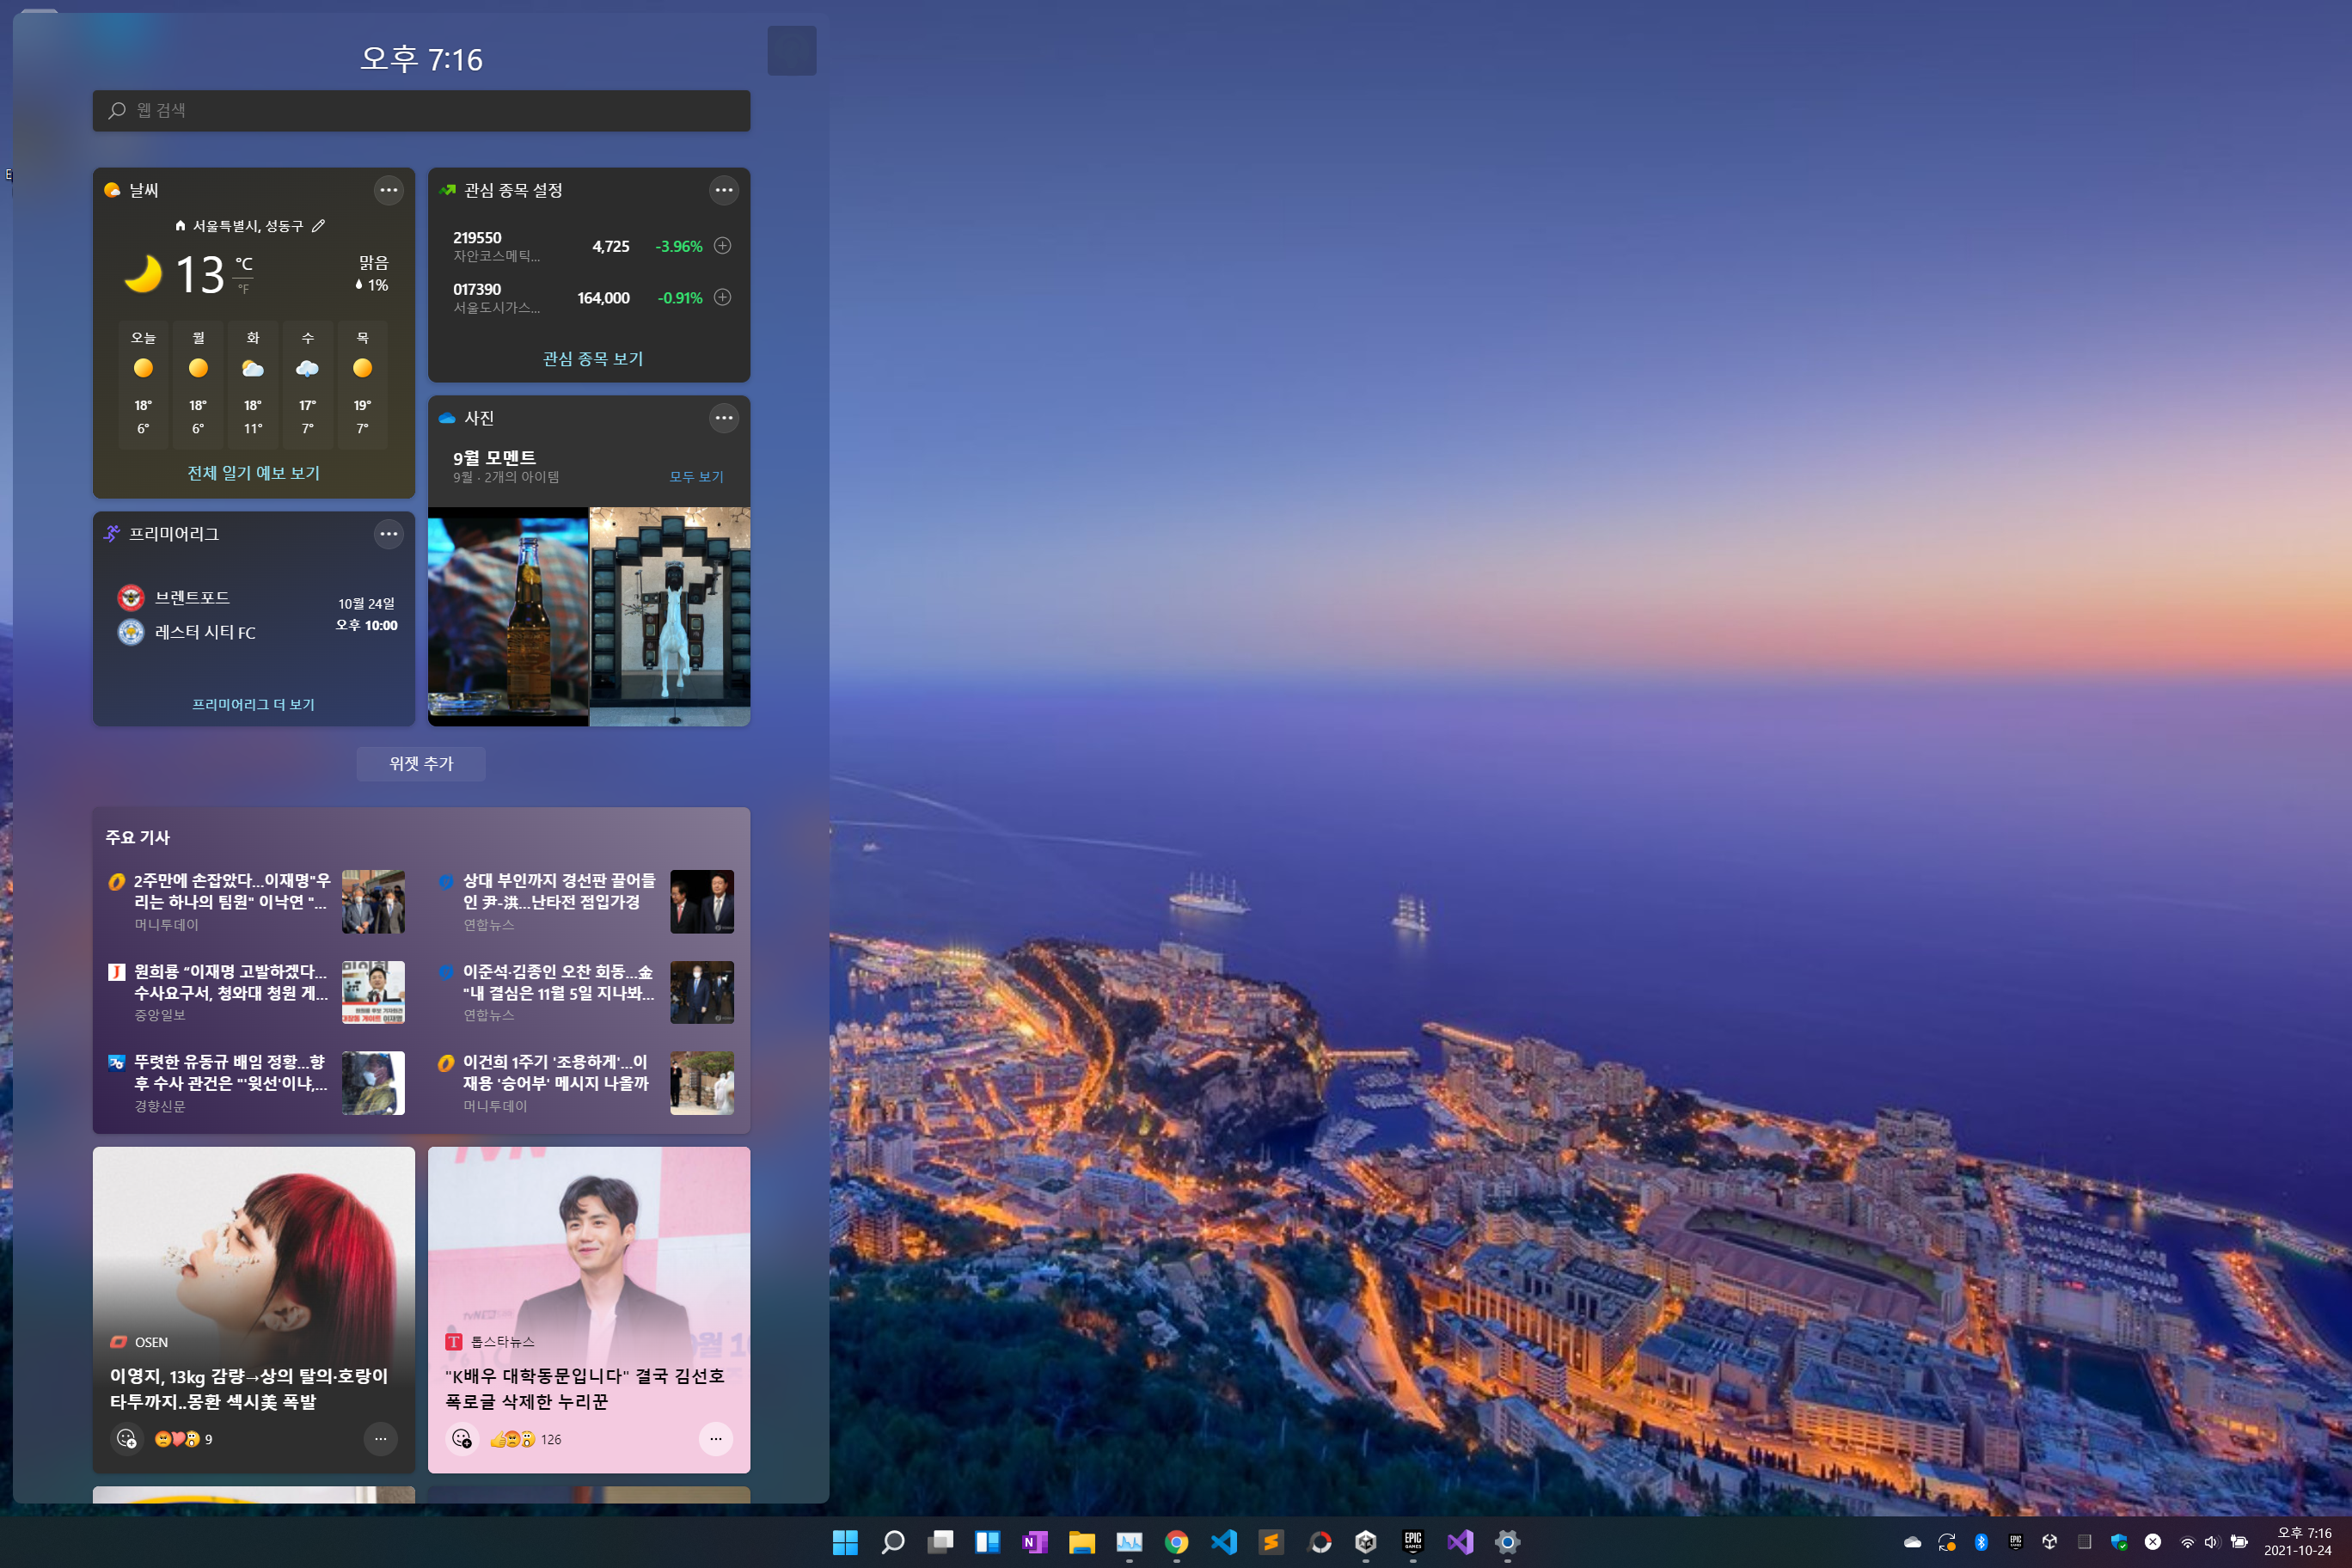The image size is (2352, 1568).
Task: Add stock 219550 to watchlist
Action: (x=722, y=246)
